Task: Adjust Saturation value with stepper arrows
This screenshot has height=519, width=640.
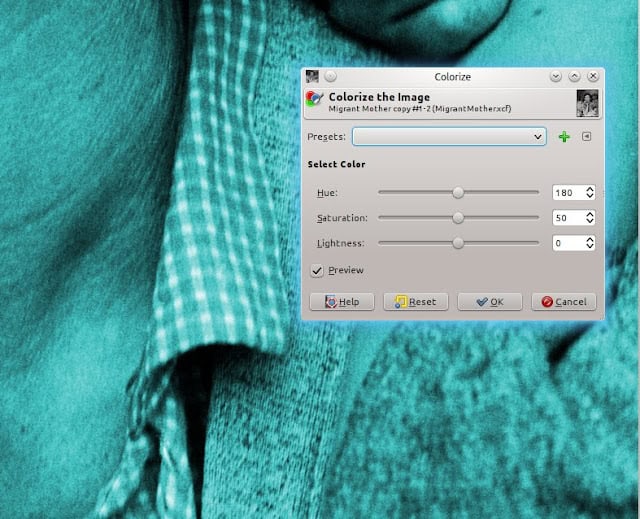Action: tap(589, 218)
